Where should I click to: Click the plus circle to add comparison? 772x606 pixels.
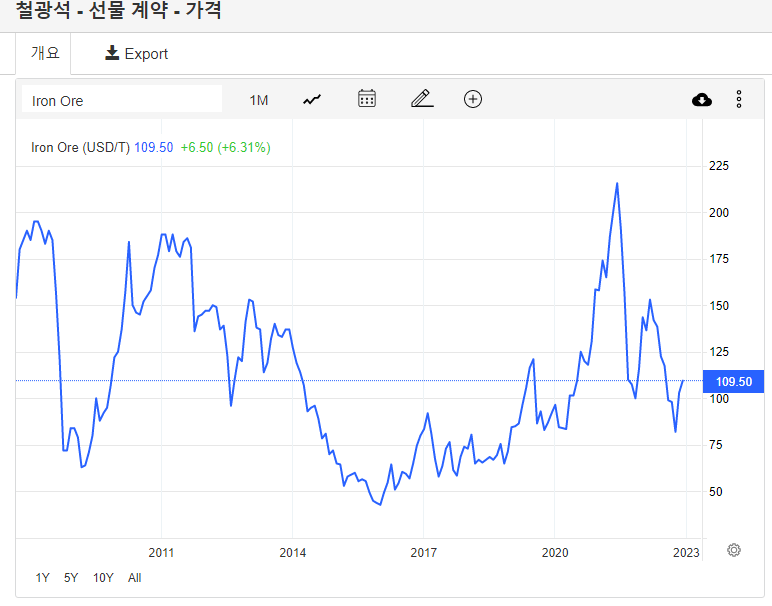pos(473,99)
